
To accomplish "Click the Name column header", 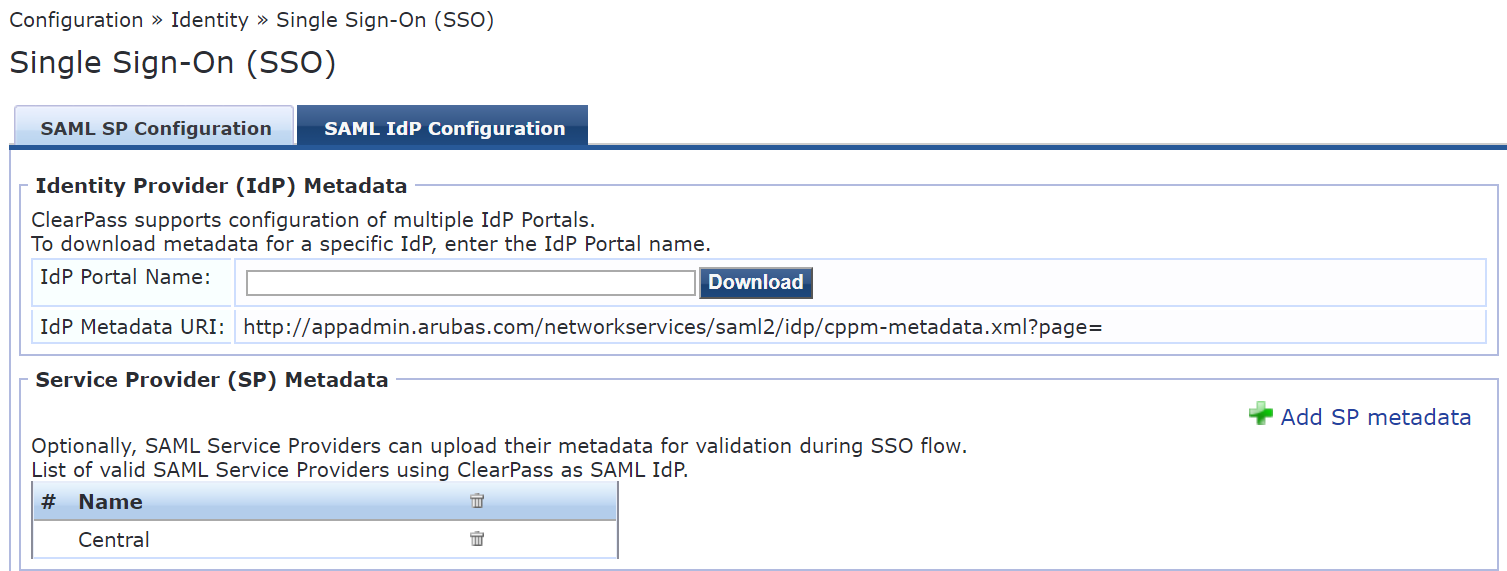I will point(110,502).
